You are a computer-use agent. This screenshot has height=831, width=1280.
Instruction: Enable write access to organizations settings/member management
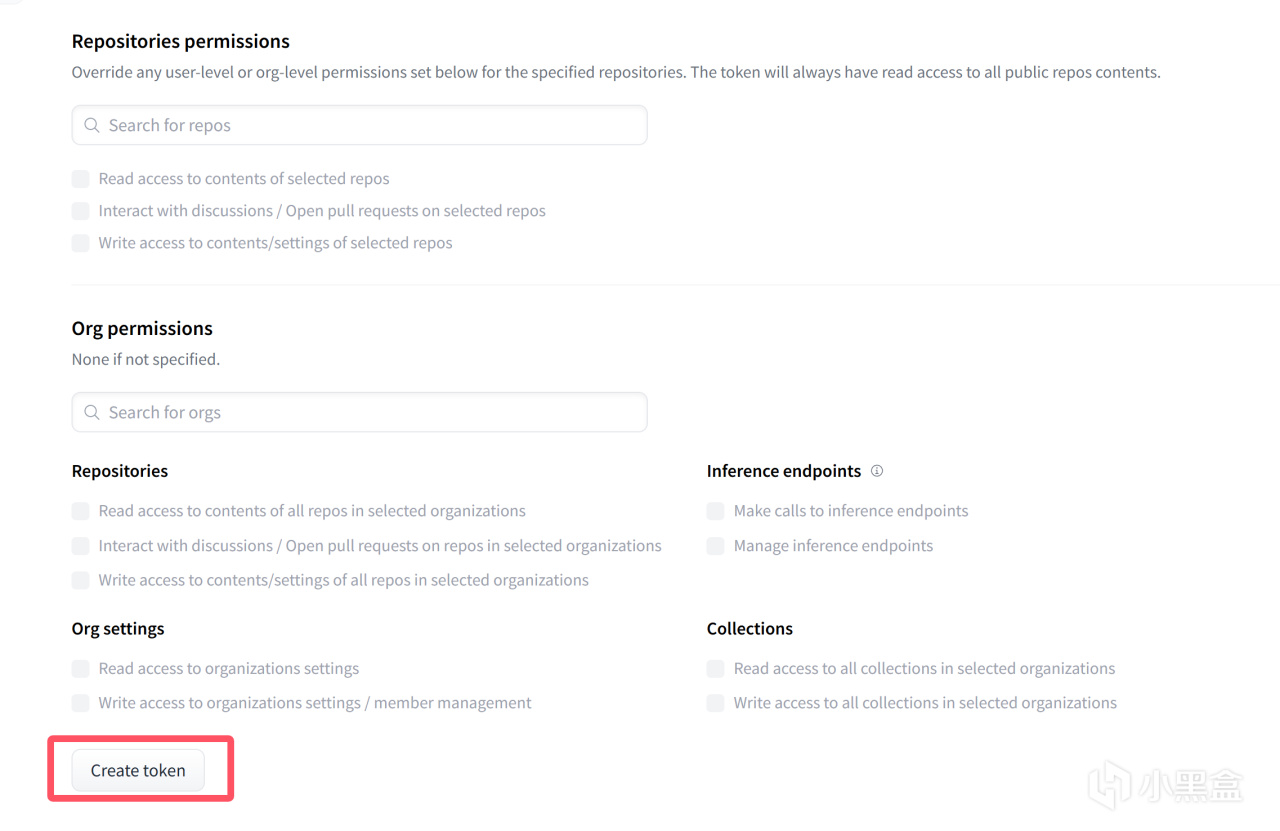pyautogui.click(x=81, y=703)
